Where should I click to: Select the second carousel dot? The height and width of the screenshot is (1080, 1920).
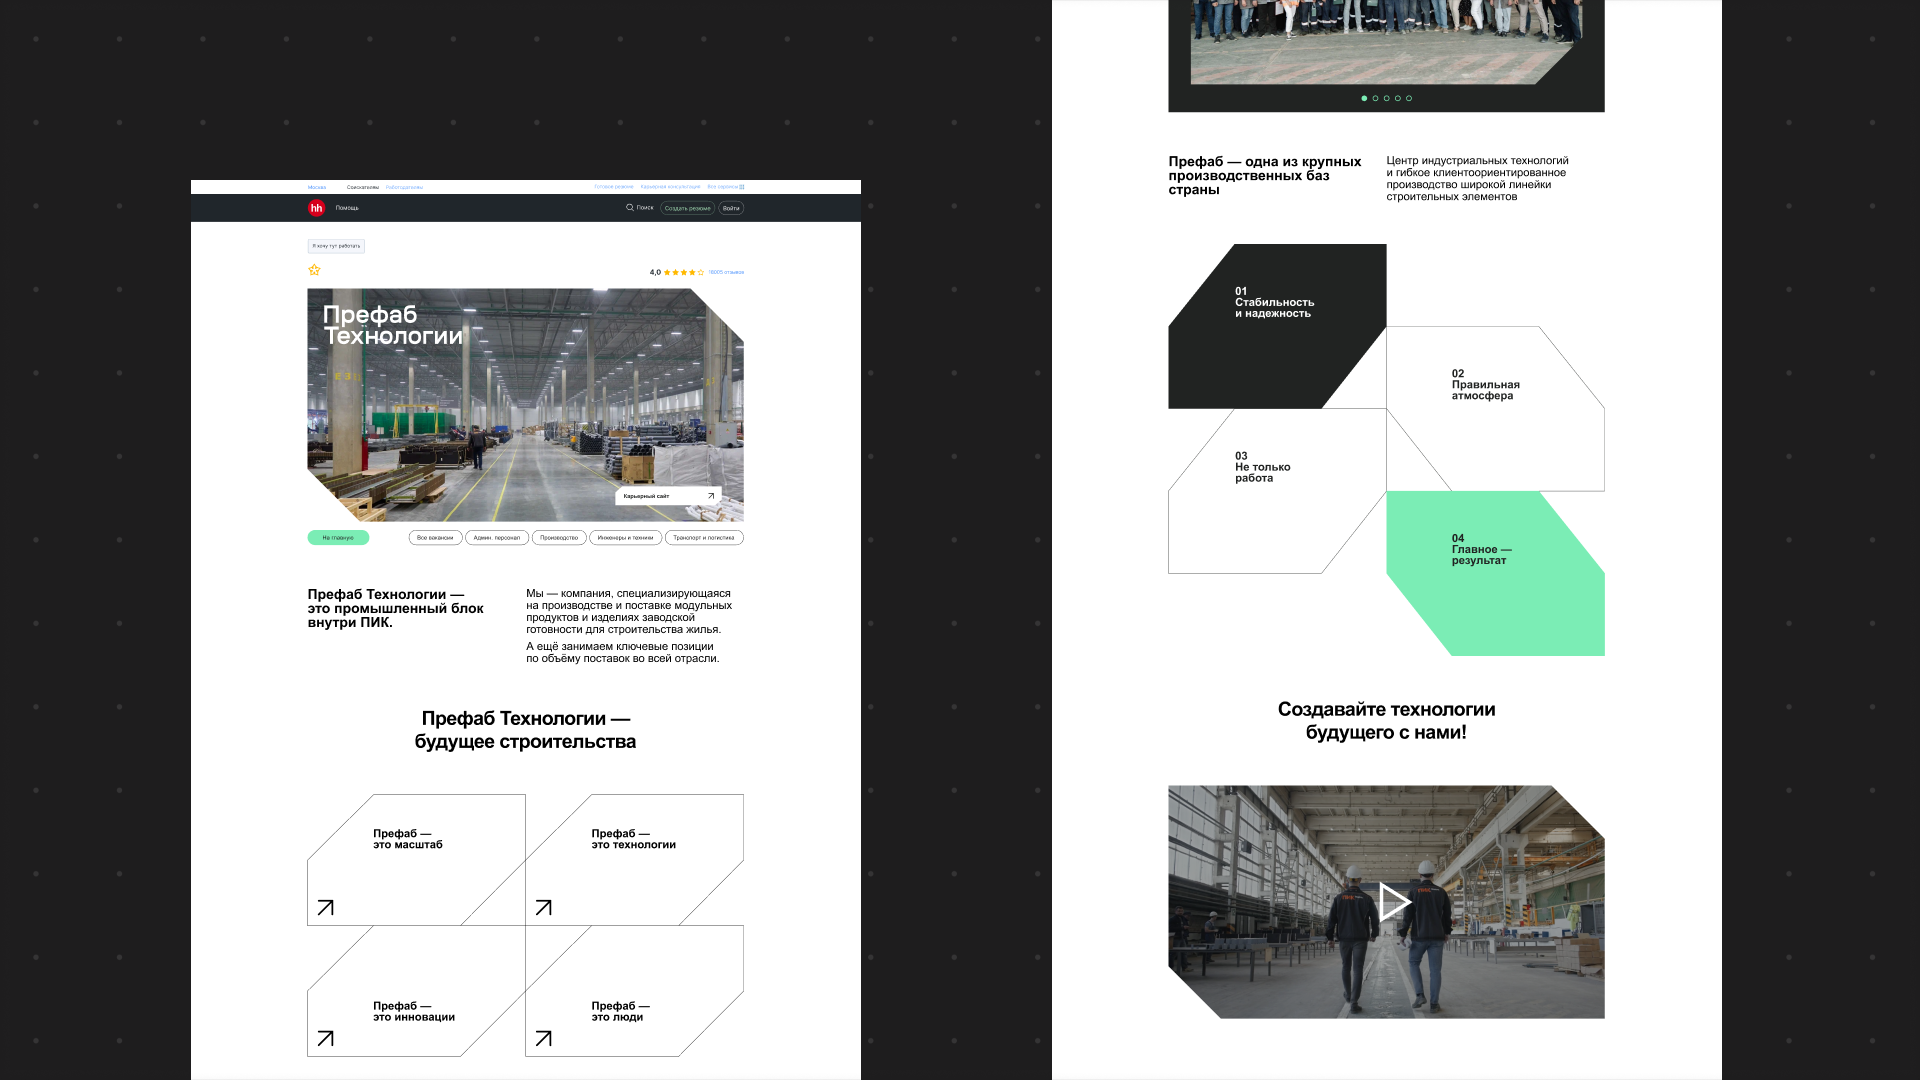[1375, 98]
